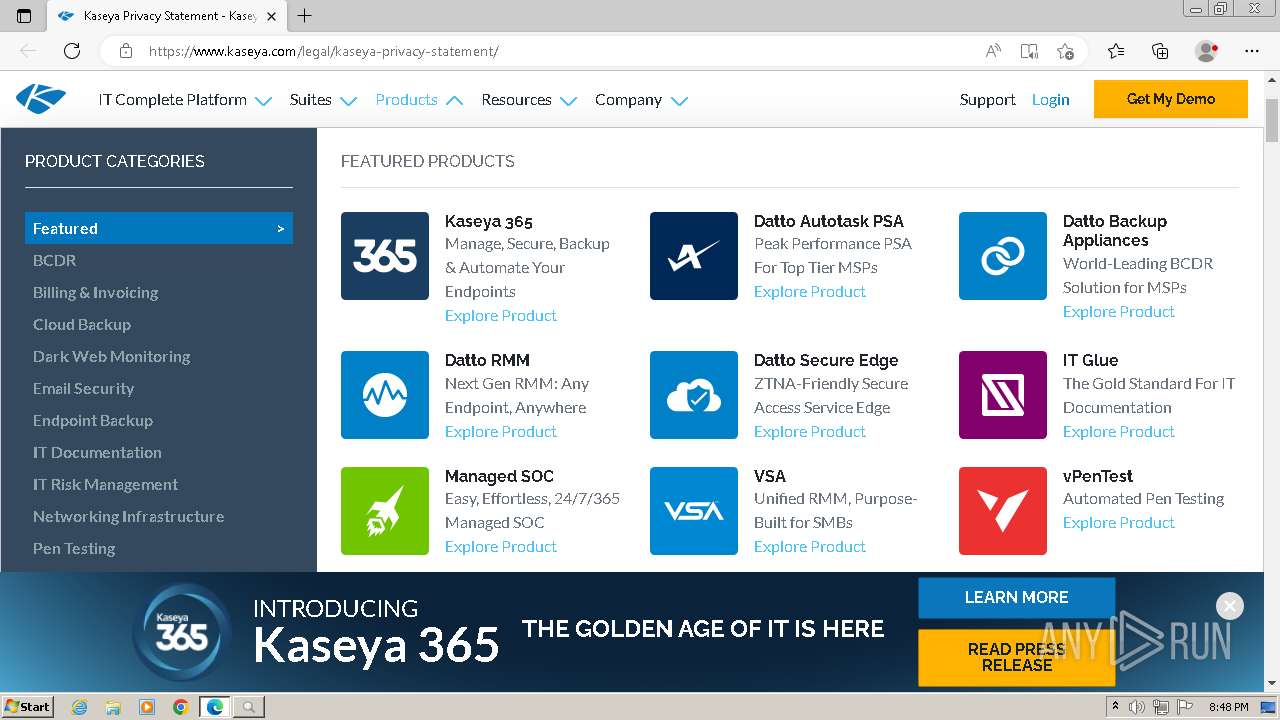Open the browser profile avatar
Screen dimensions: 1280x720
pyautogui.click(x=1207, y=51)
